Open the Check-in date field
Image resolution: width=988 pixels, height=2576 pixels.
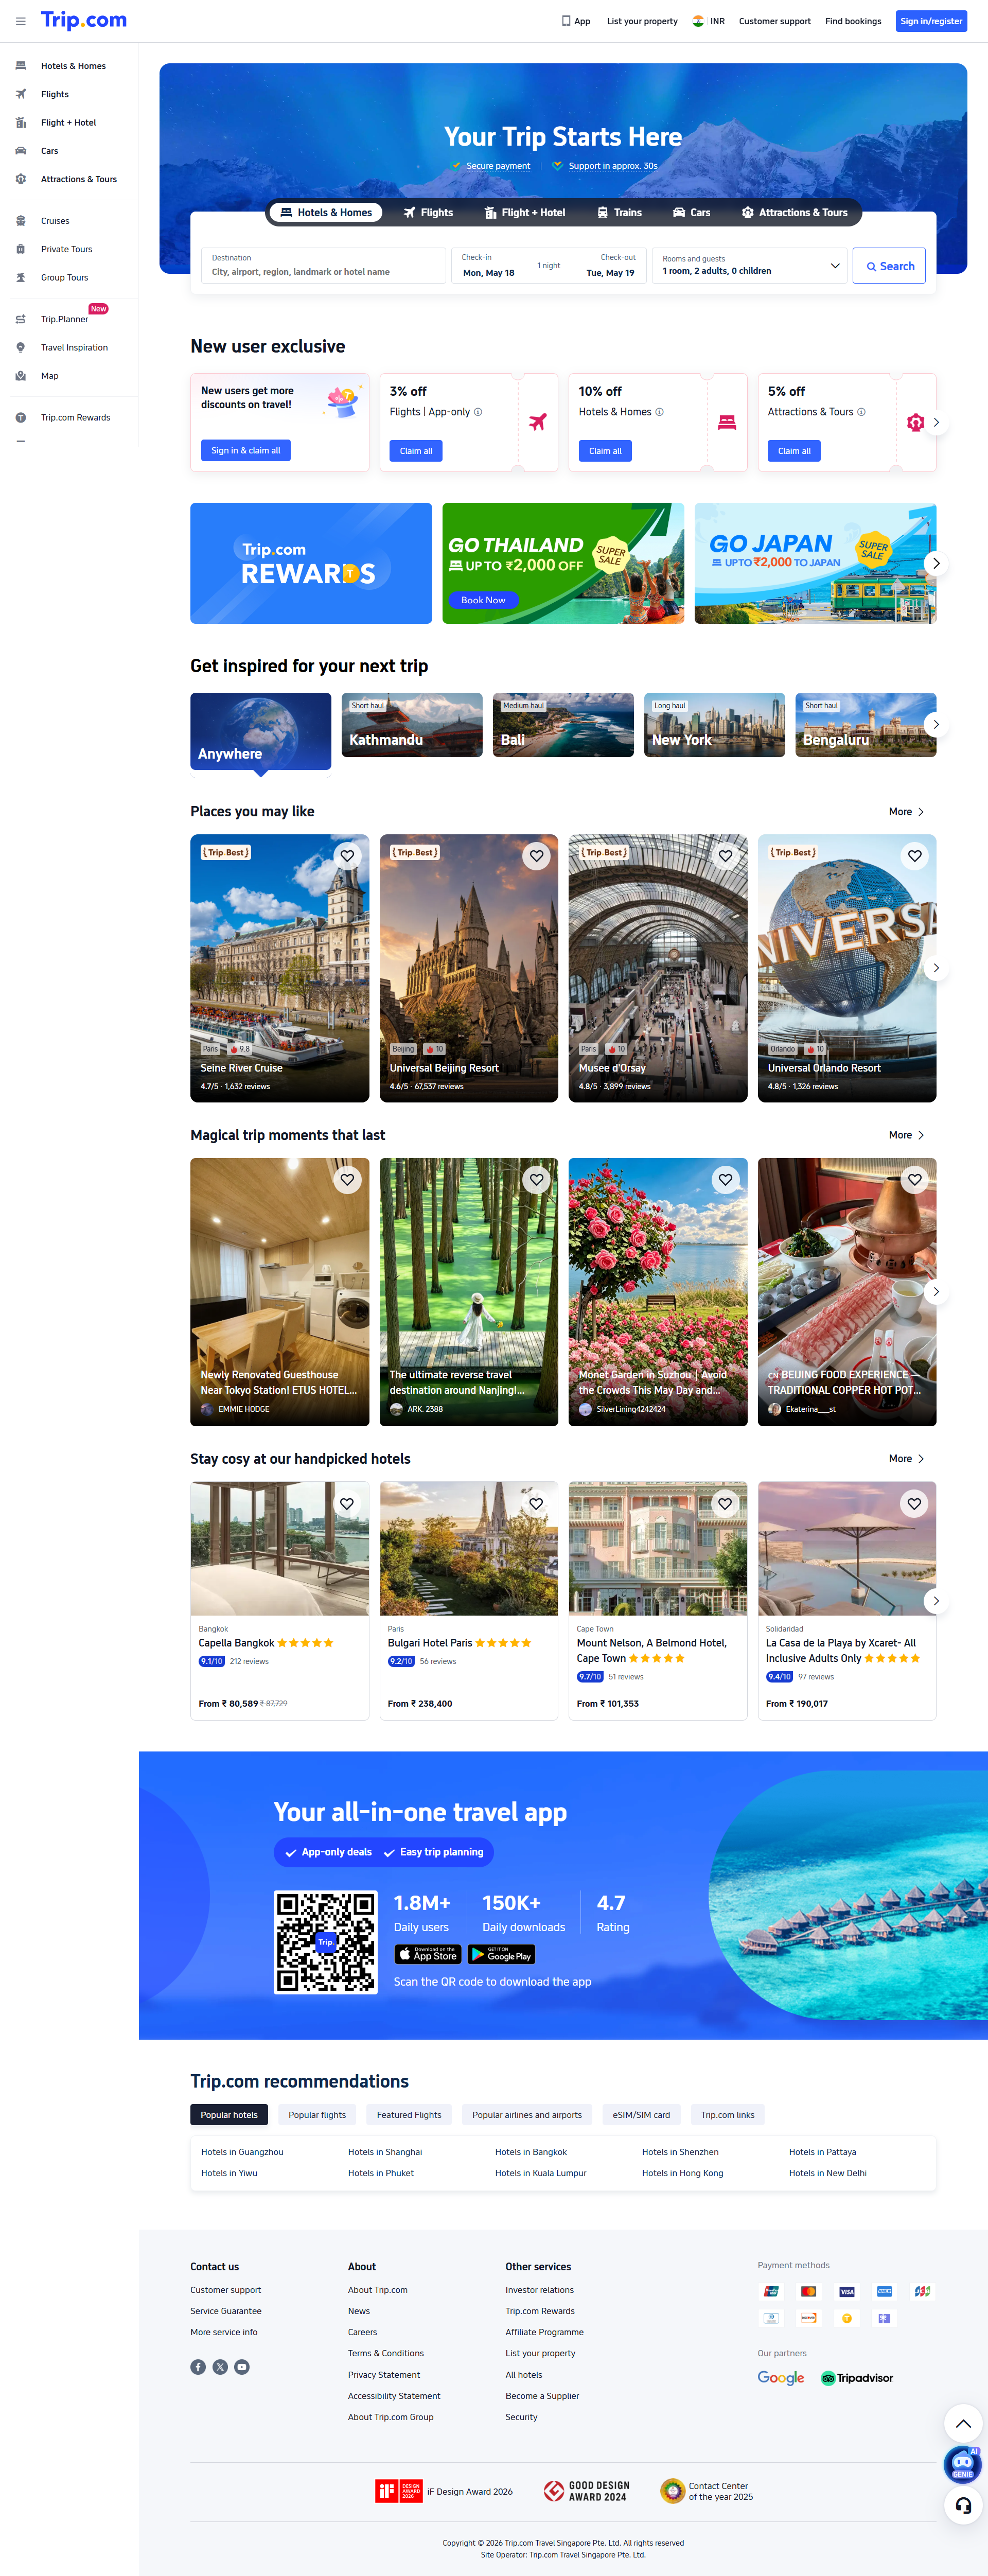(x=489, y=266)
